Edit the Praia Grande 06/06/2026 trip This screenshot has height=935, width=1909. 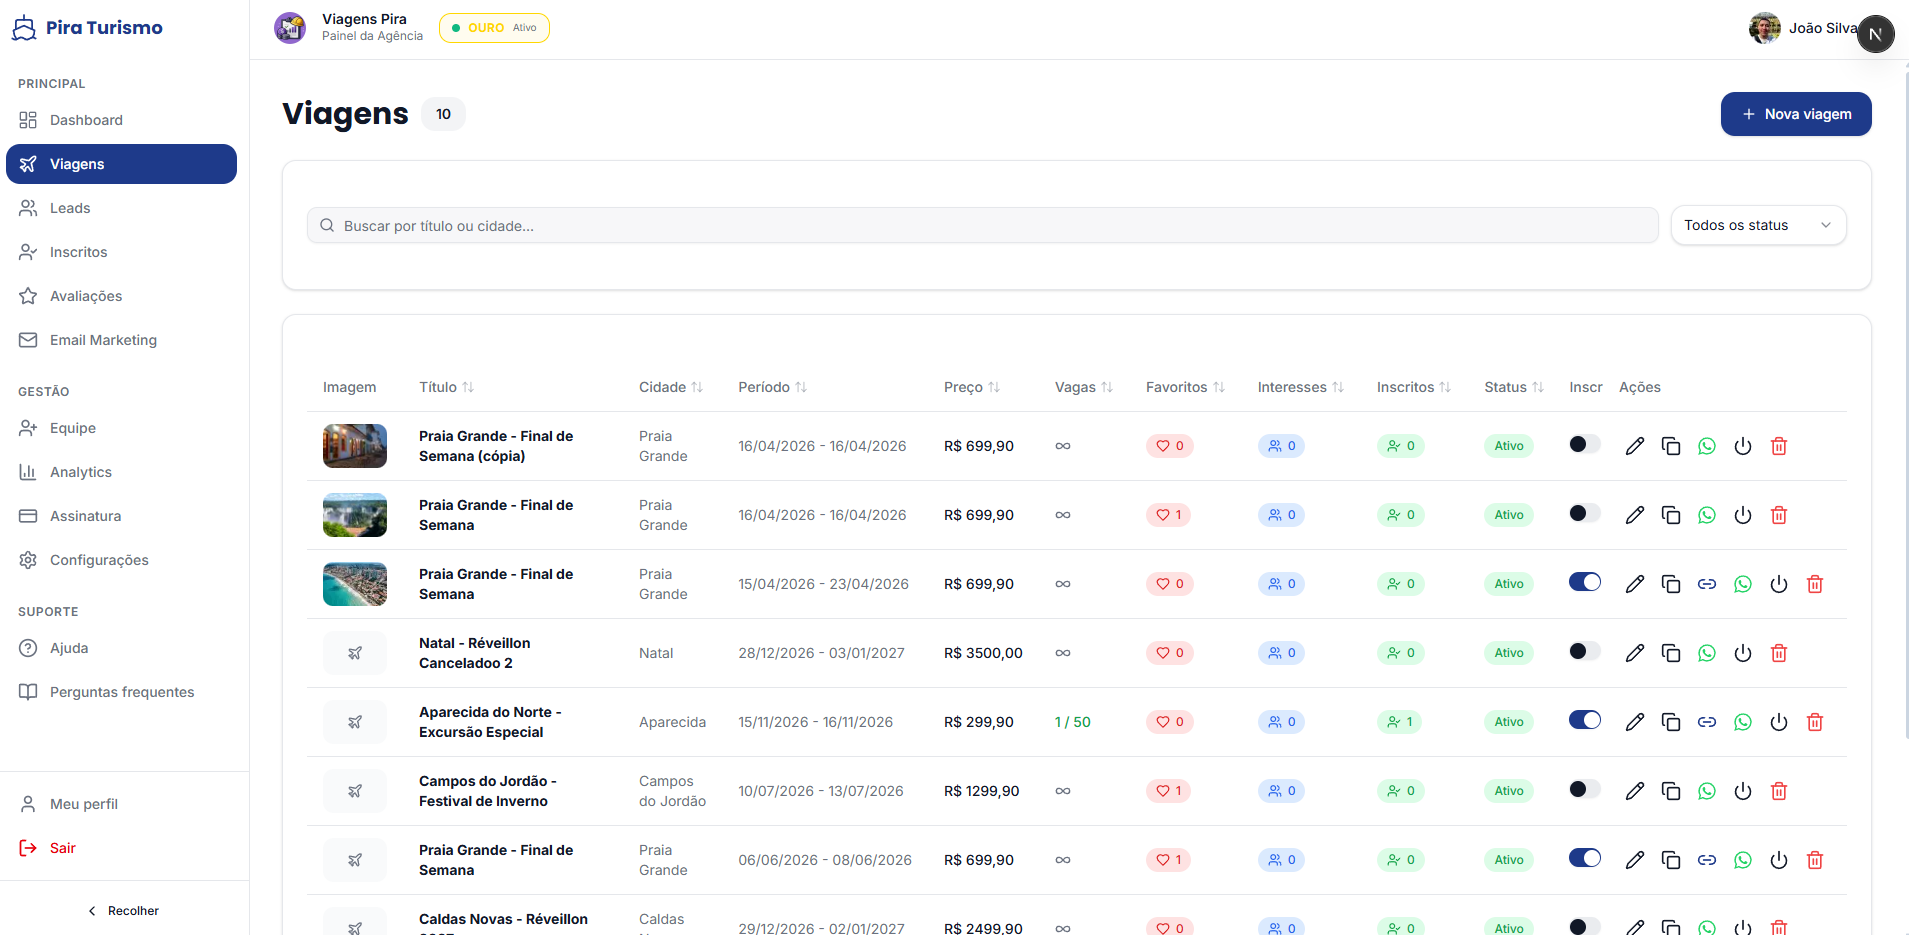point(1634,860)
